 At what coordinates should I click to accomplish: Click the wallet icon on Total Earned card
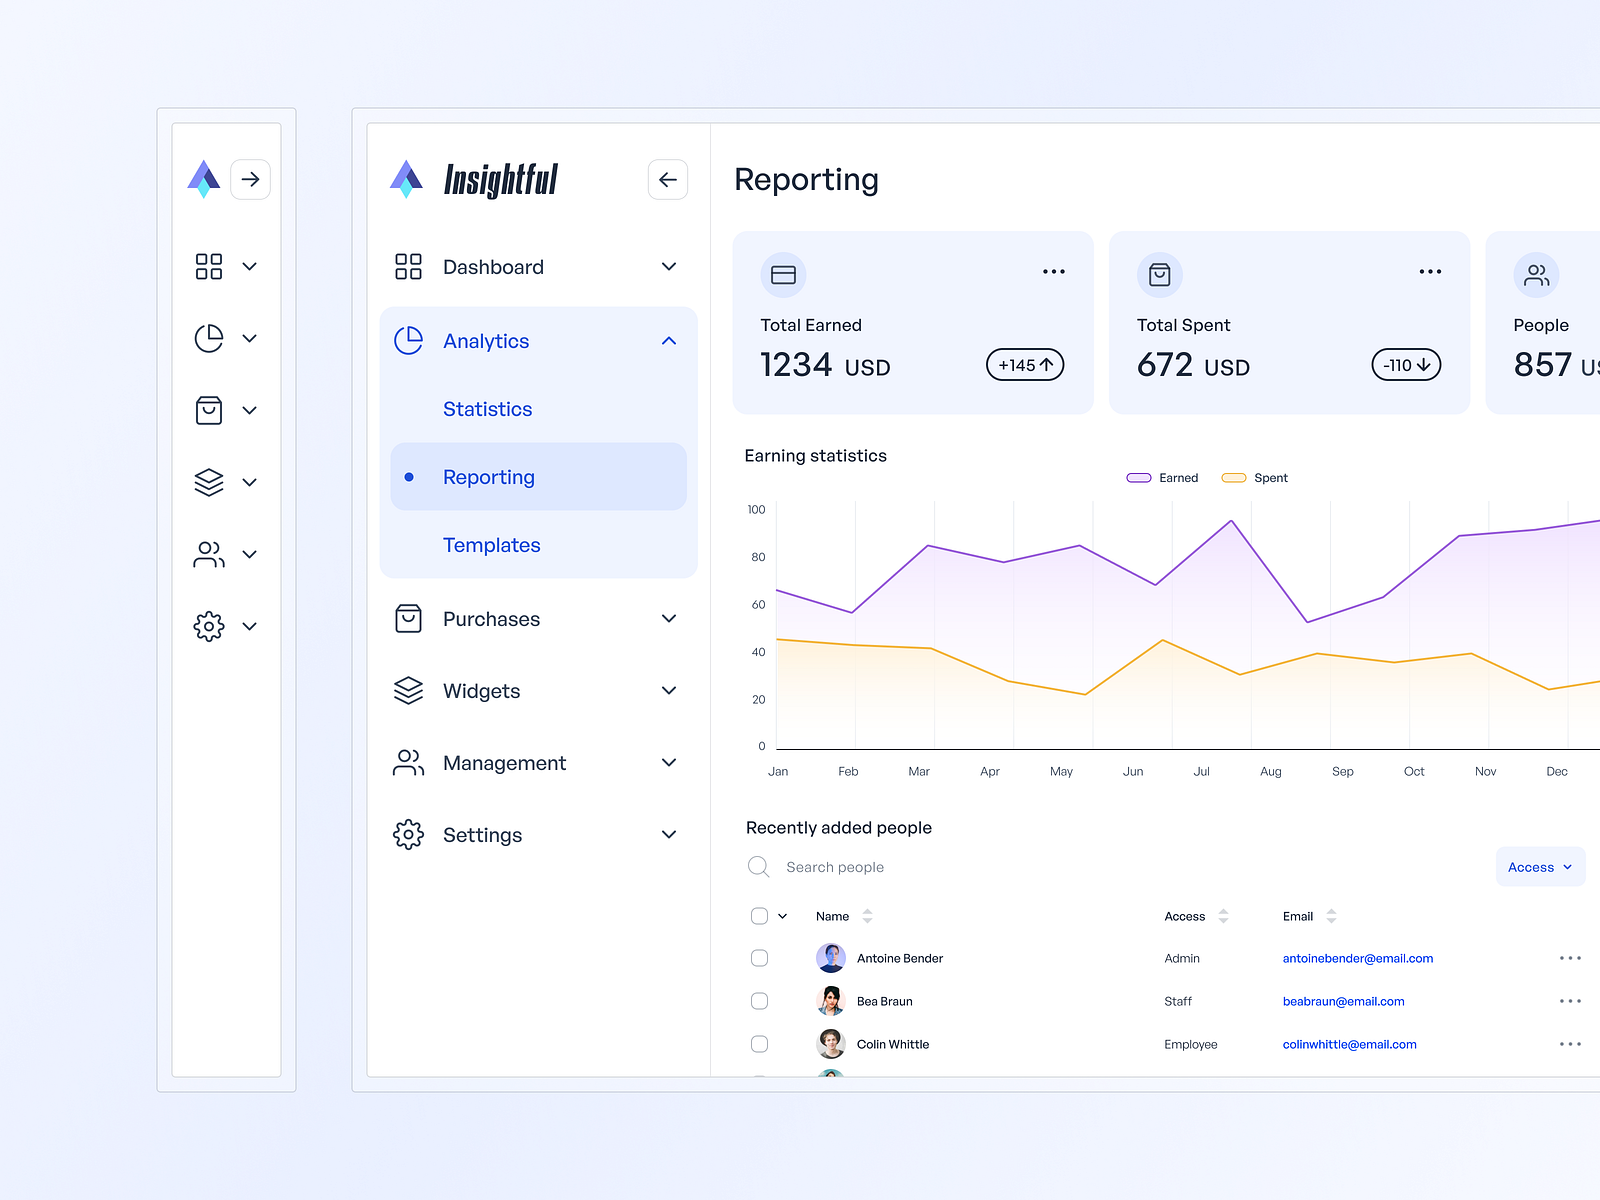point(784,274)
